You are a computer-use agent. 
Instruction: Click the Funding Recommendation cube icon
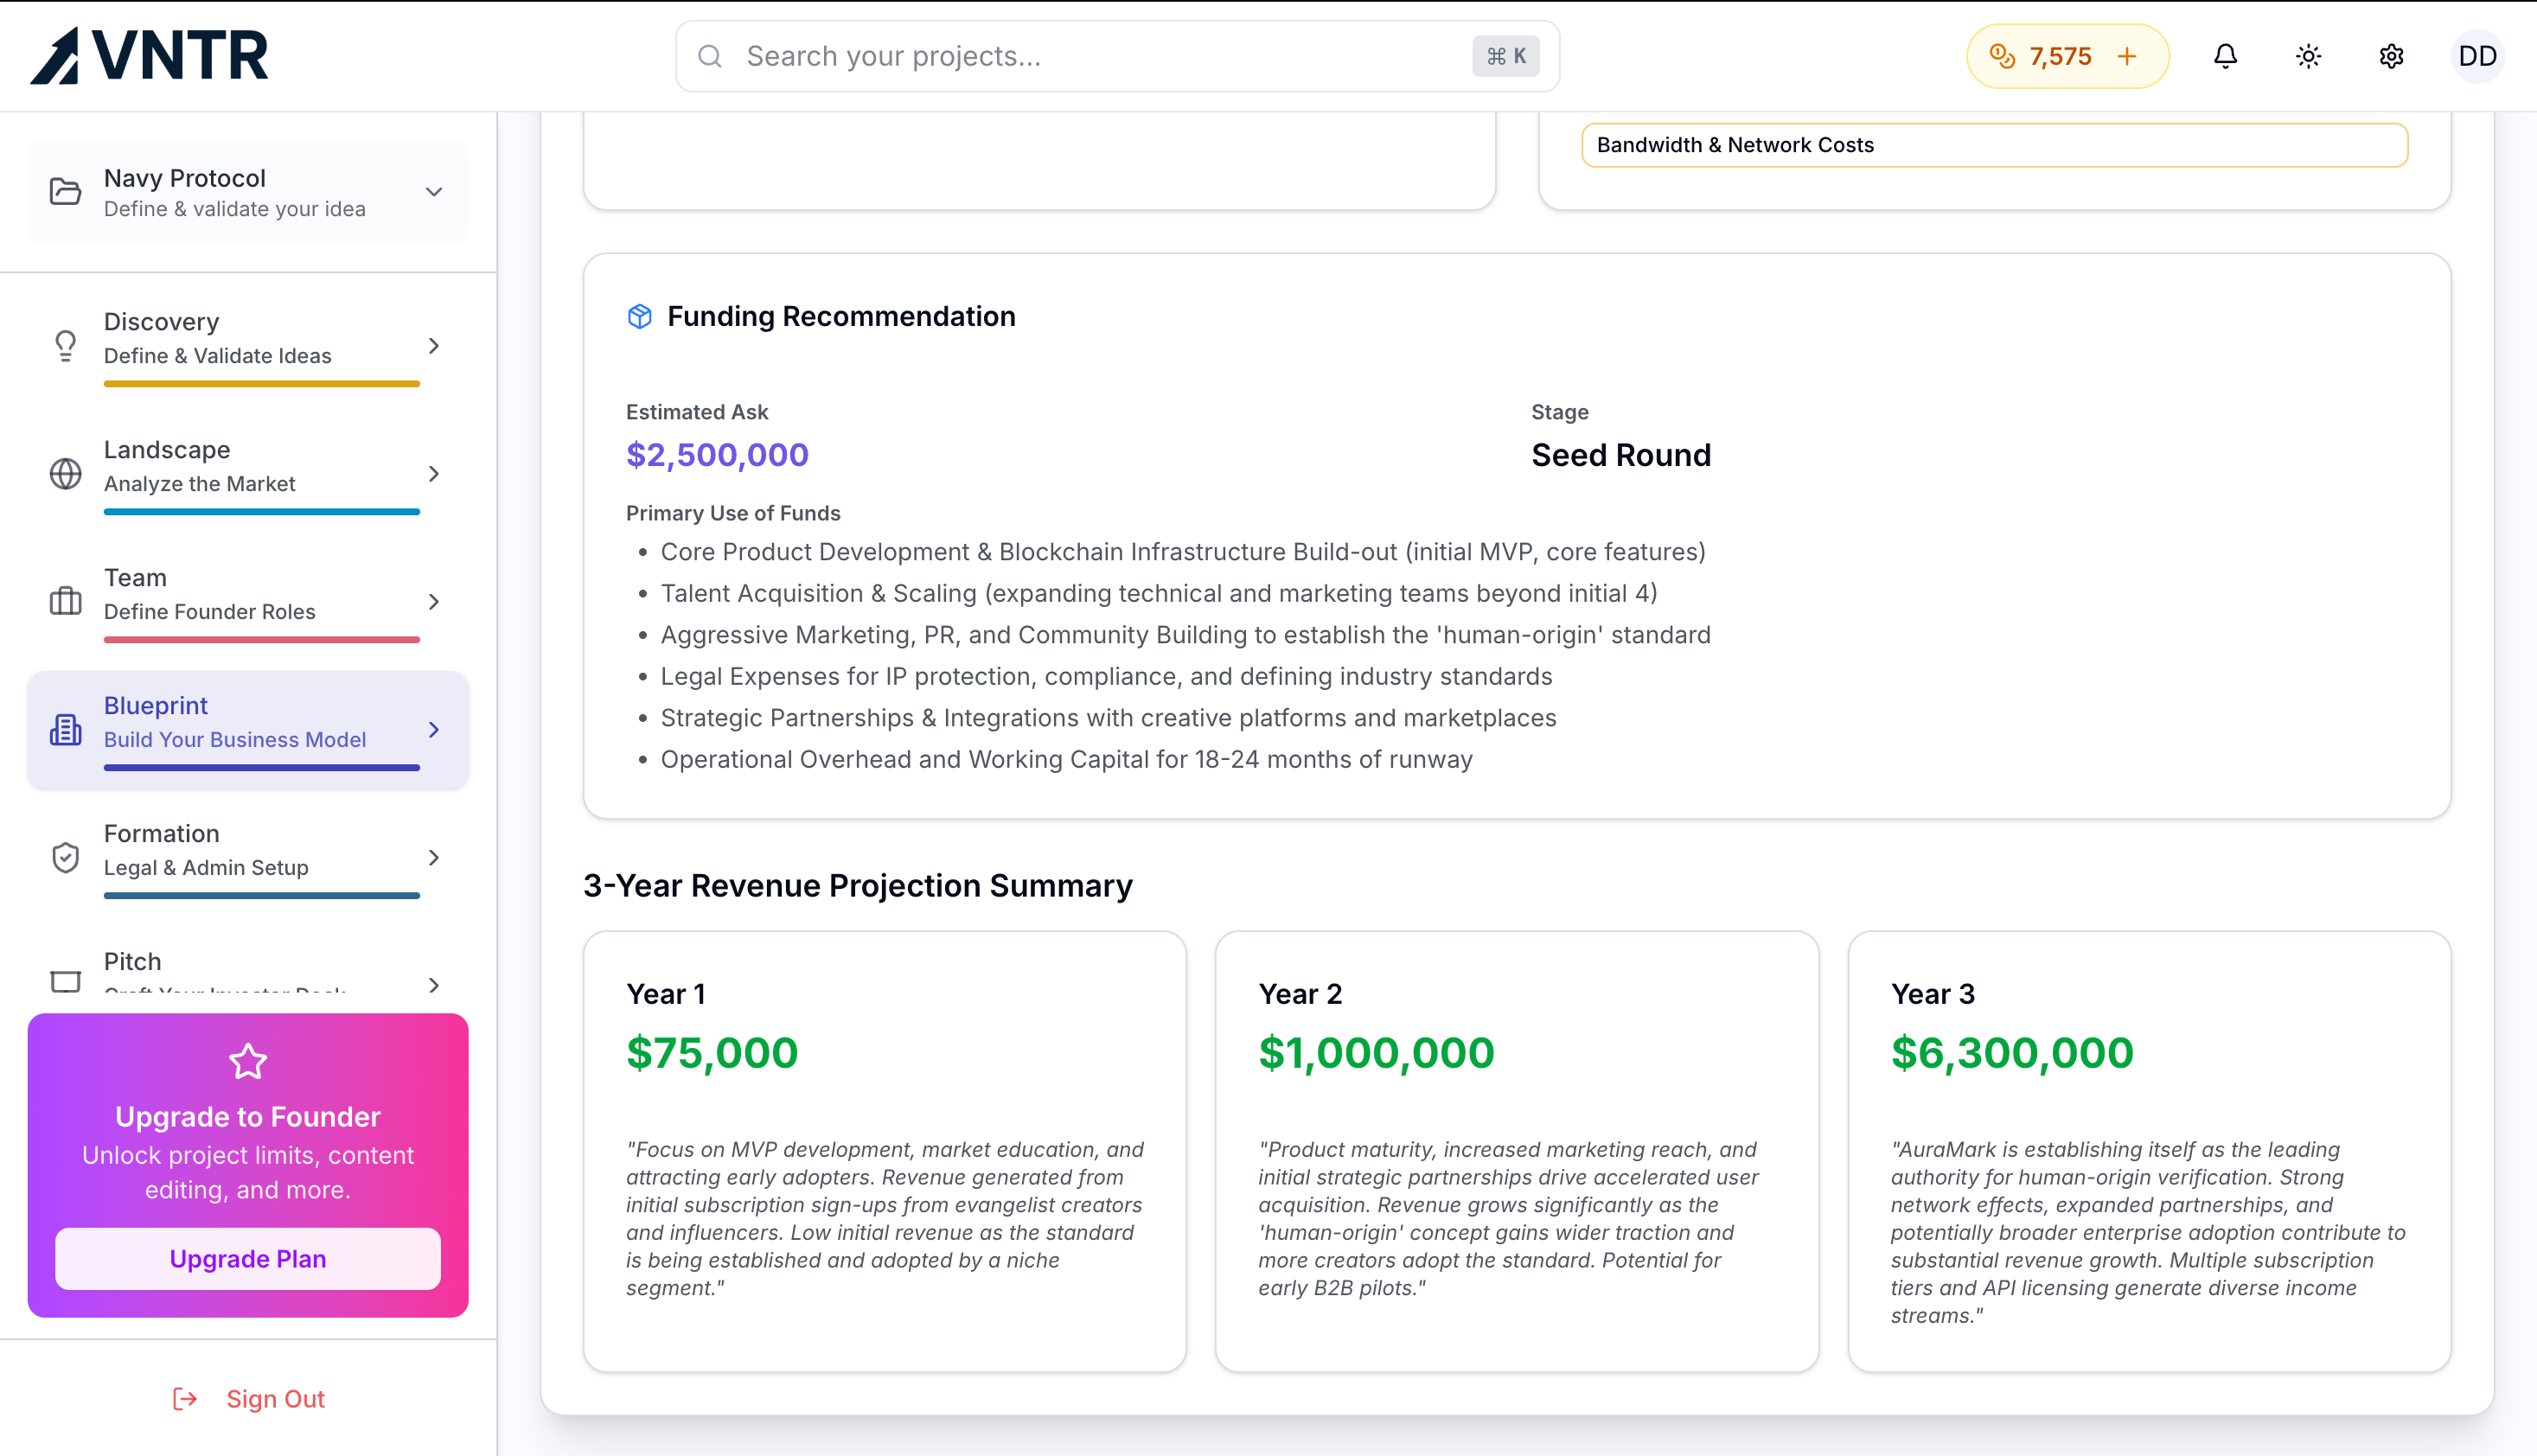point(640,316)
